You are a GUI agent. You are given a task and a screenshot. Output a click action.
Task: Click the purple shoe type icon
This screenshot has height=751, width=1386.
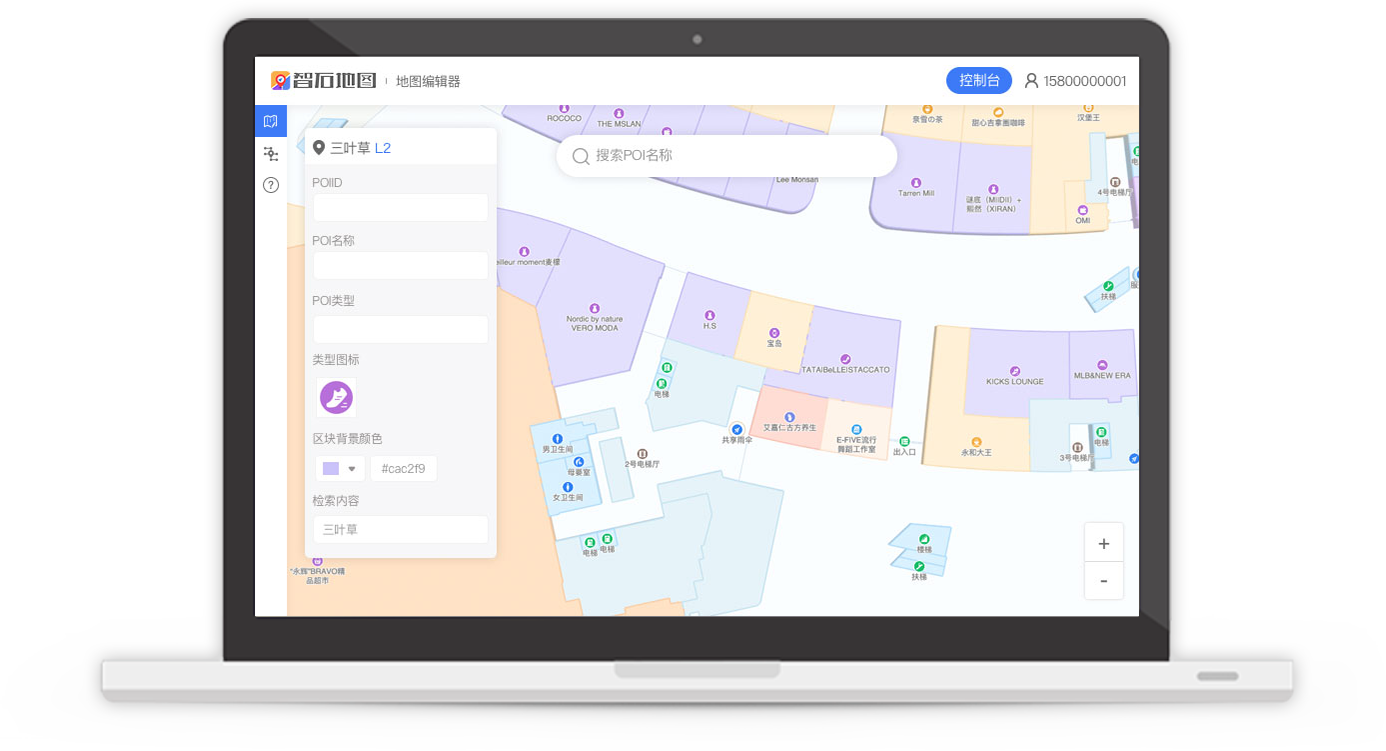[336, 398]
